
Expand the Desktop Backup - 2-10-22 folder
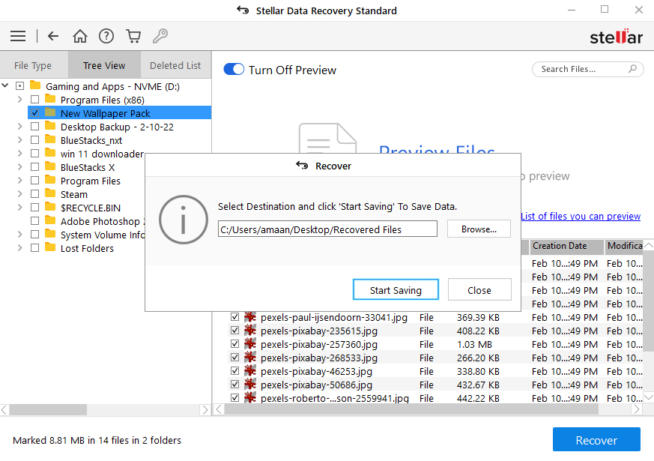point(20,126)
